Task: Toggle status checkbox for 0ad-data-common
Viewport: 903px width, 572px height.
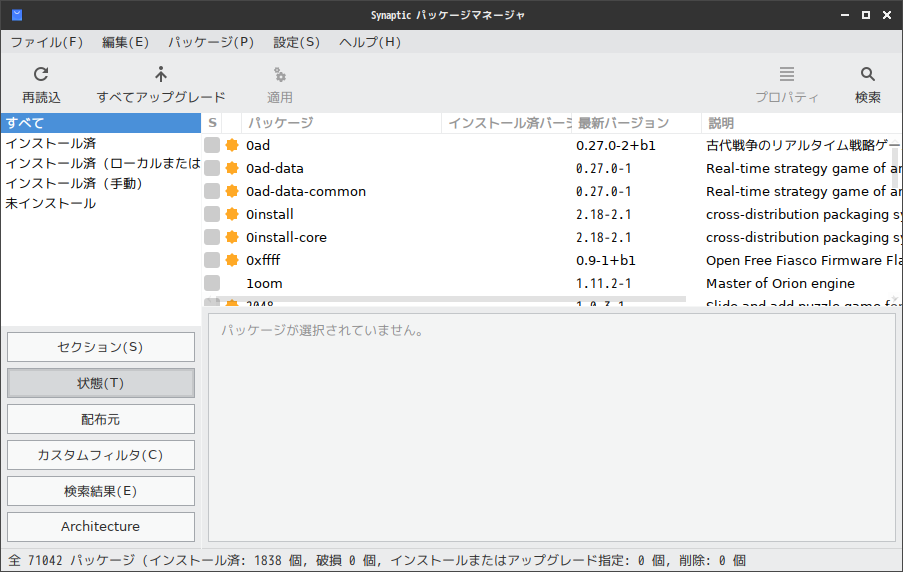Action: 212,191
